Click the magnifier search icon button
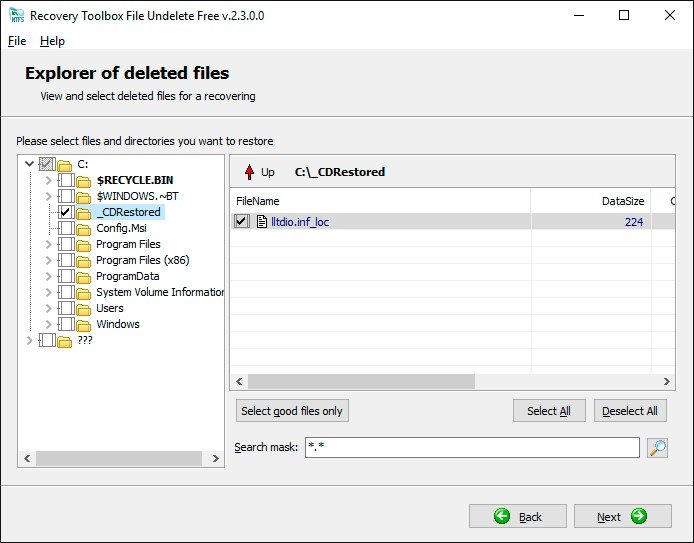This screenshot has width=694, height=543. pyautogui.click(x=657, y=447)
